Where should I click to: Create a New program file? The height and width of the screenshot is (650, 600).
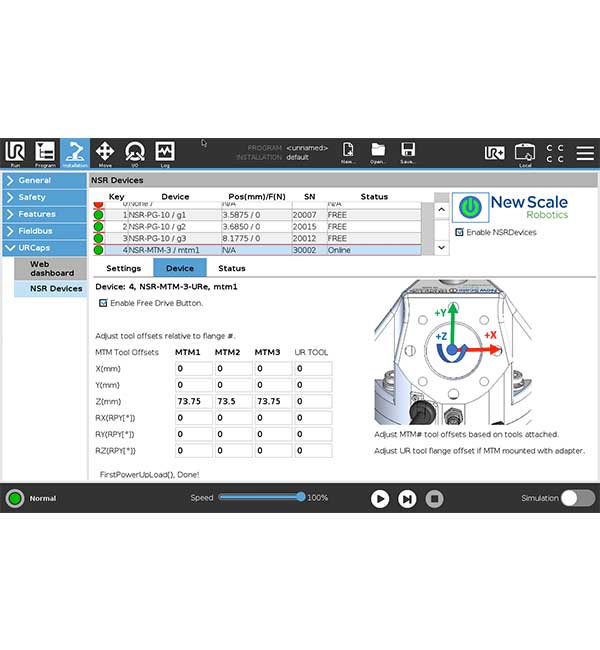348,152
